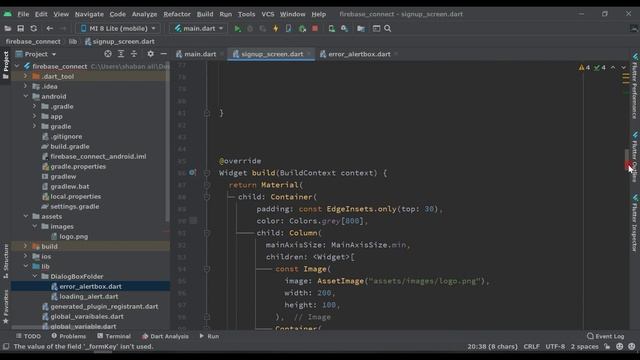The image size is (640, 360).
Task: Click the AVD Manager device icon
Action: (x=331, y=29)
